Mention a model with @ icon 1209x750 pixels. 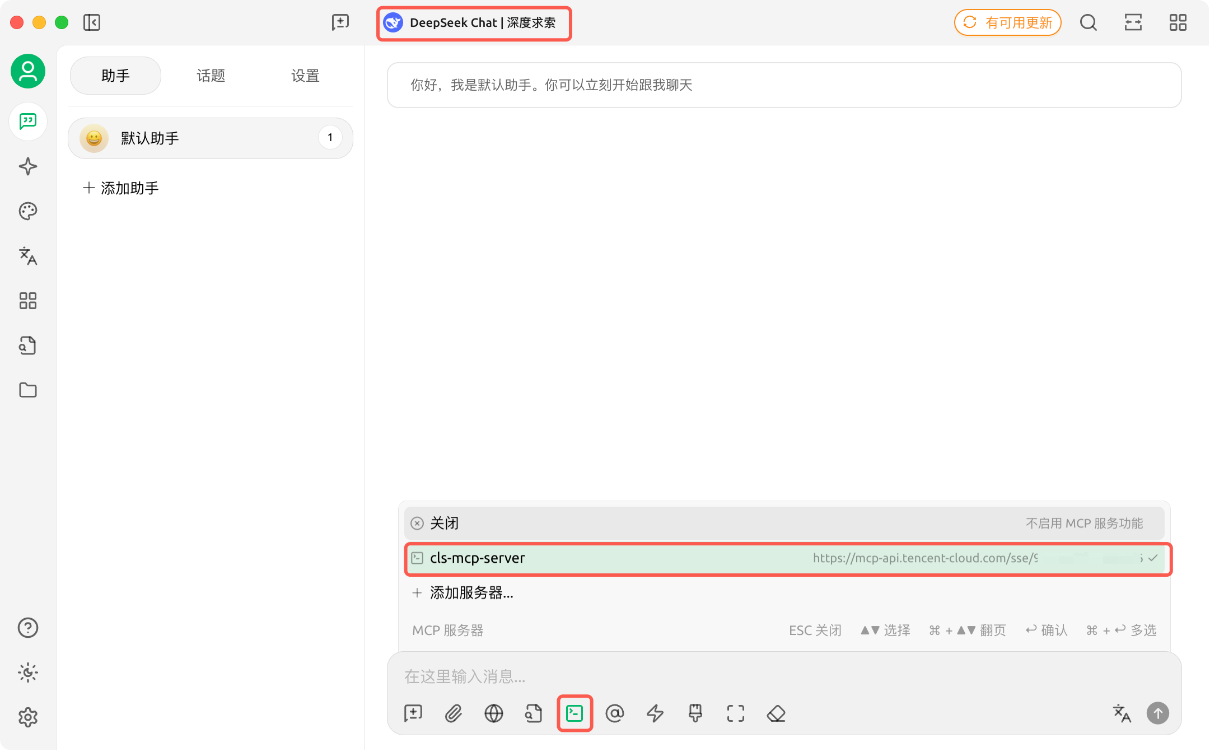pos(615,713)
